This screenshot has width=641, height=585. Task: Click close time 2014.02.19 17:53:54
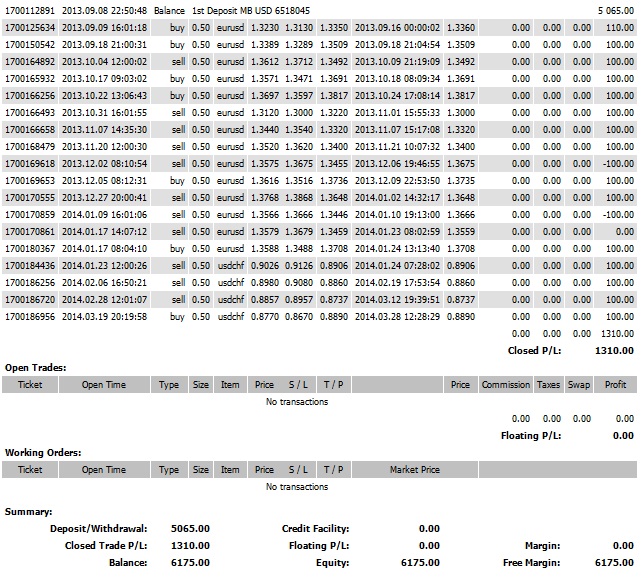click(397, 282)
